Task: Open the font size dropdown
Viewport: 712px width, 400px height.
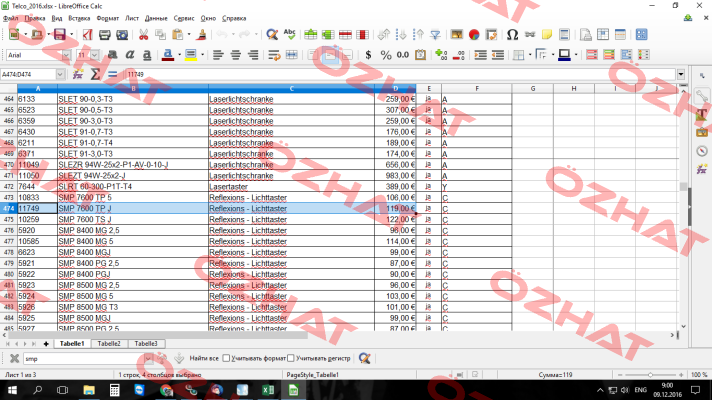Action: tap(94, 55)
